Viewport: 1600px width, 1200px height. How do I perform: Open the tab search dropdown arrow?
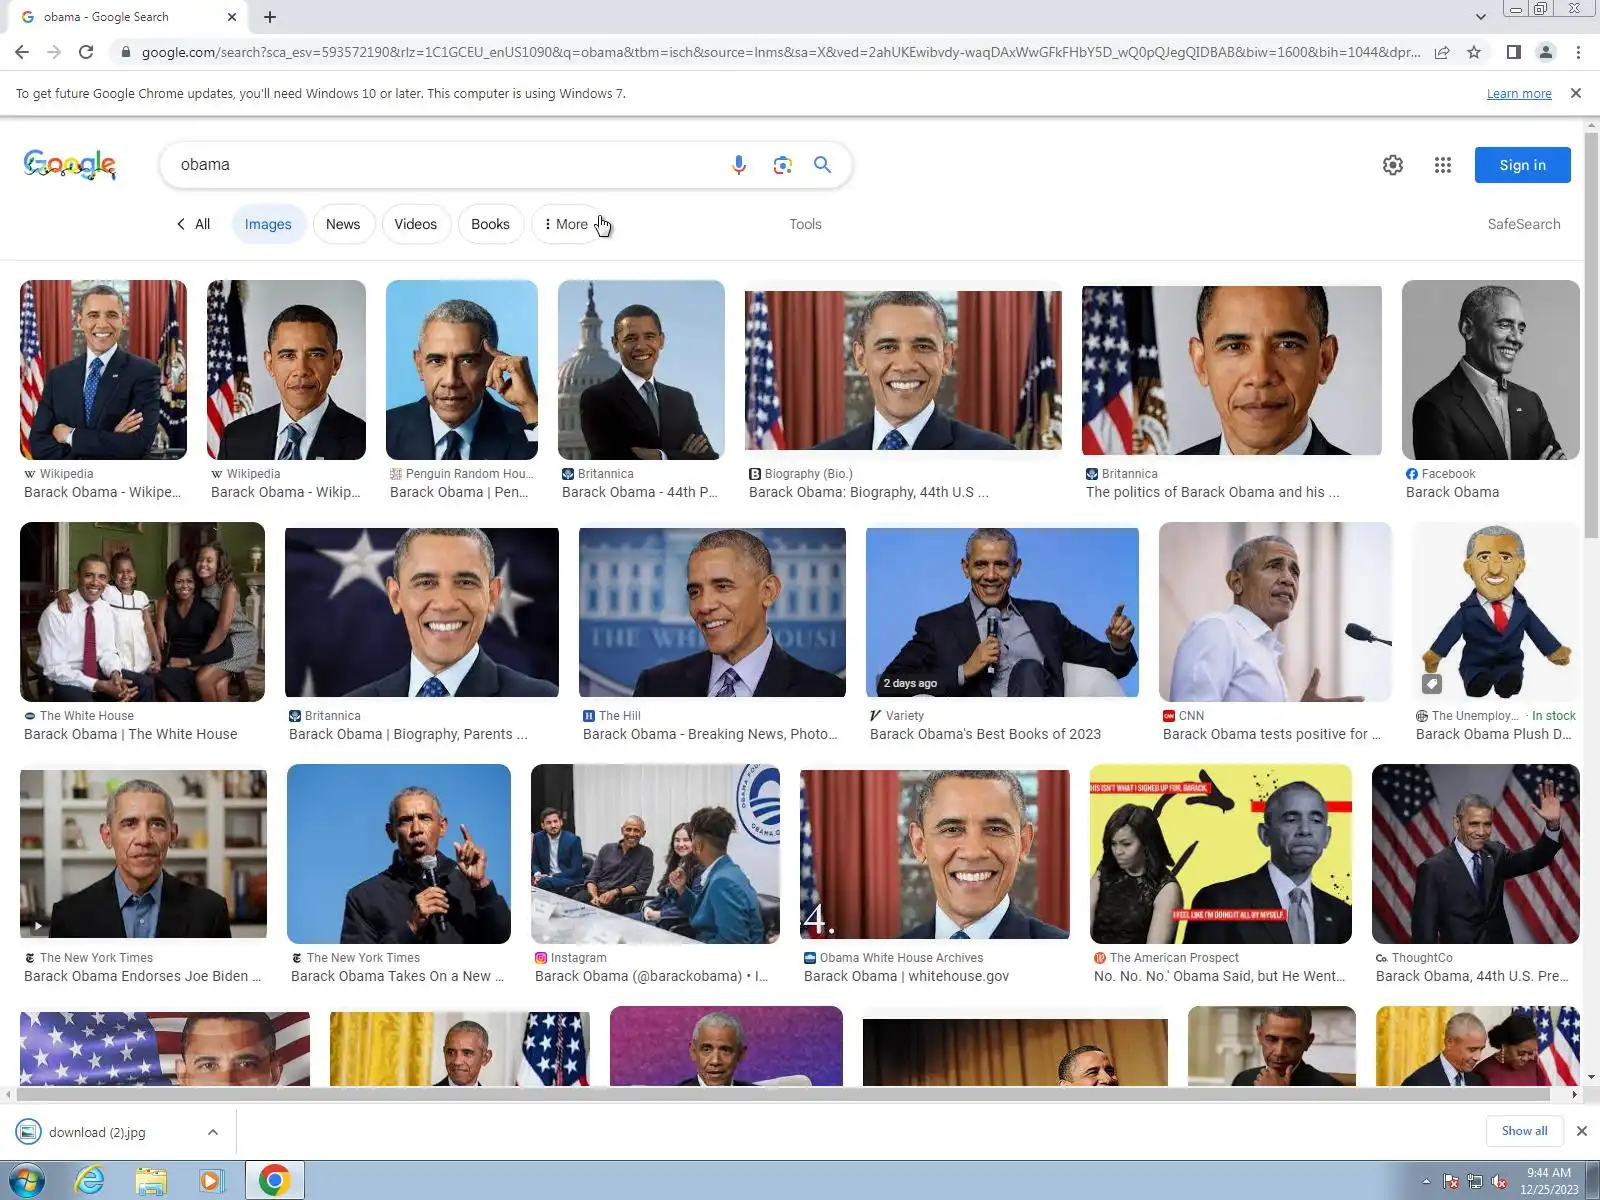click(1480, 17)
